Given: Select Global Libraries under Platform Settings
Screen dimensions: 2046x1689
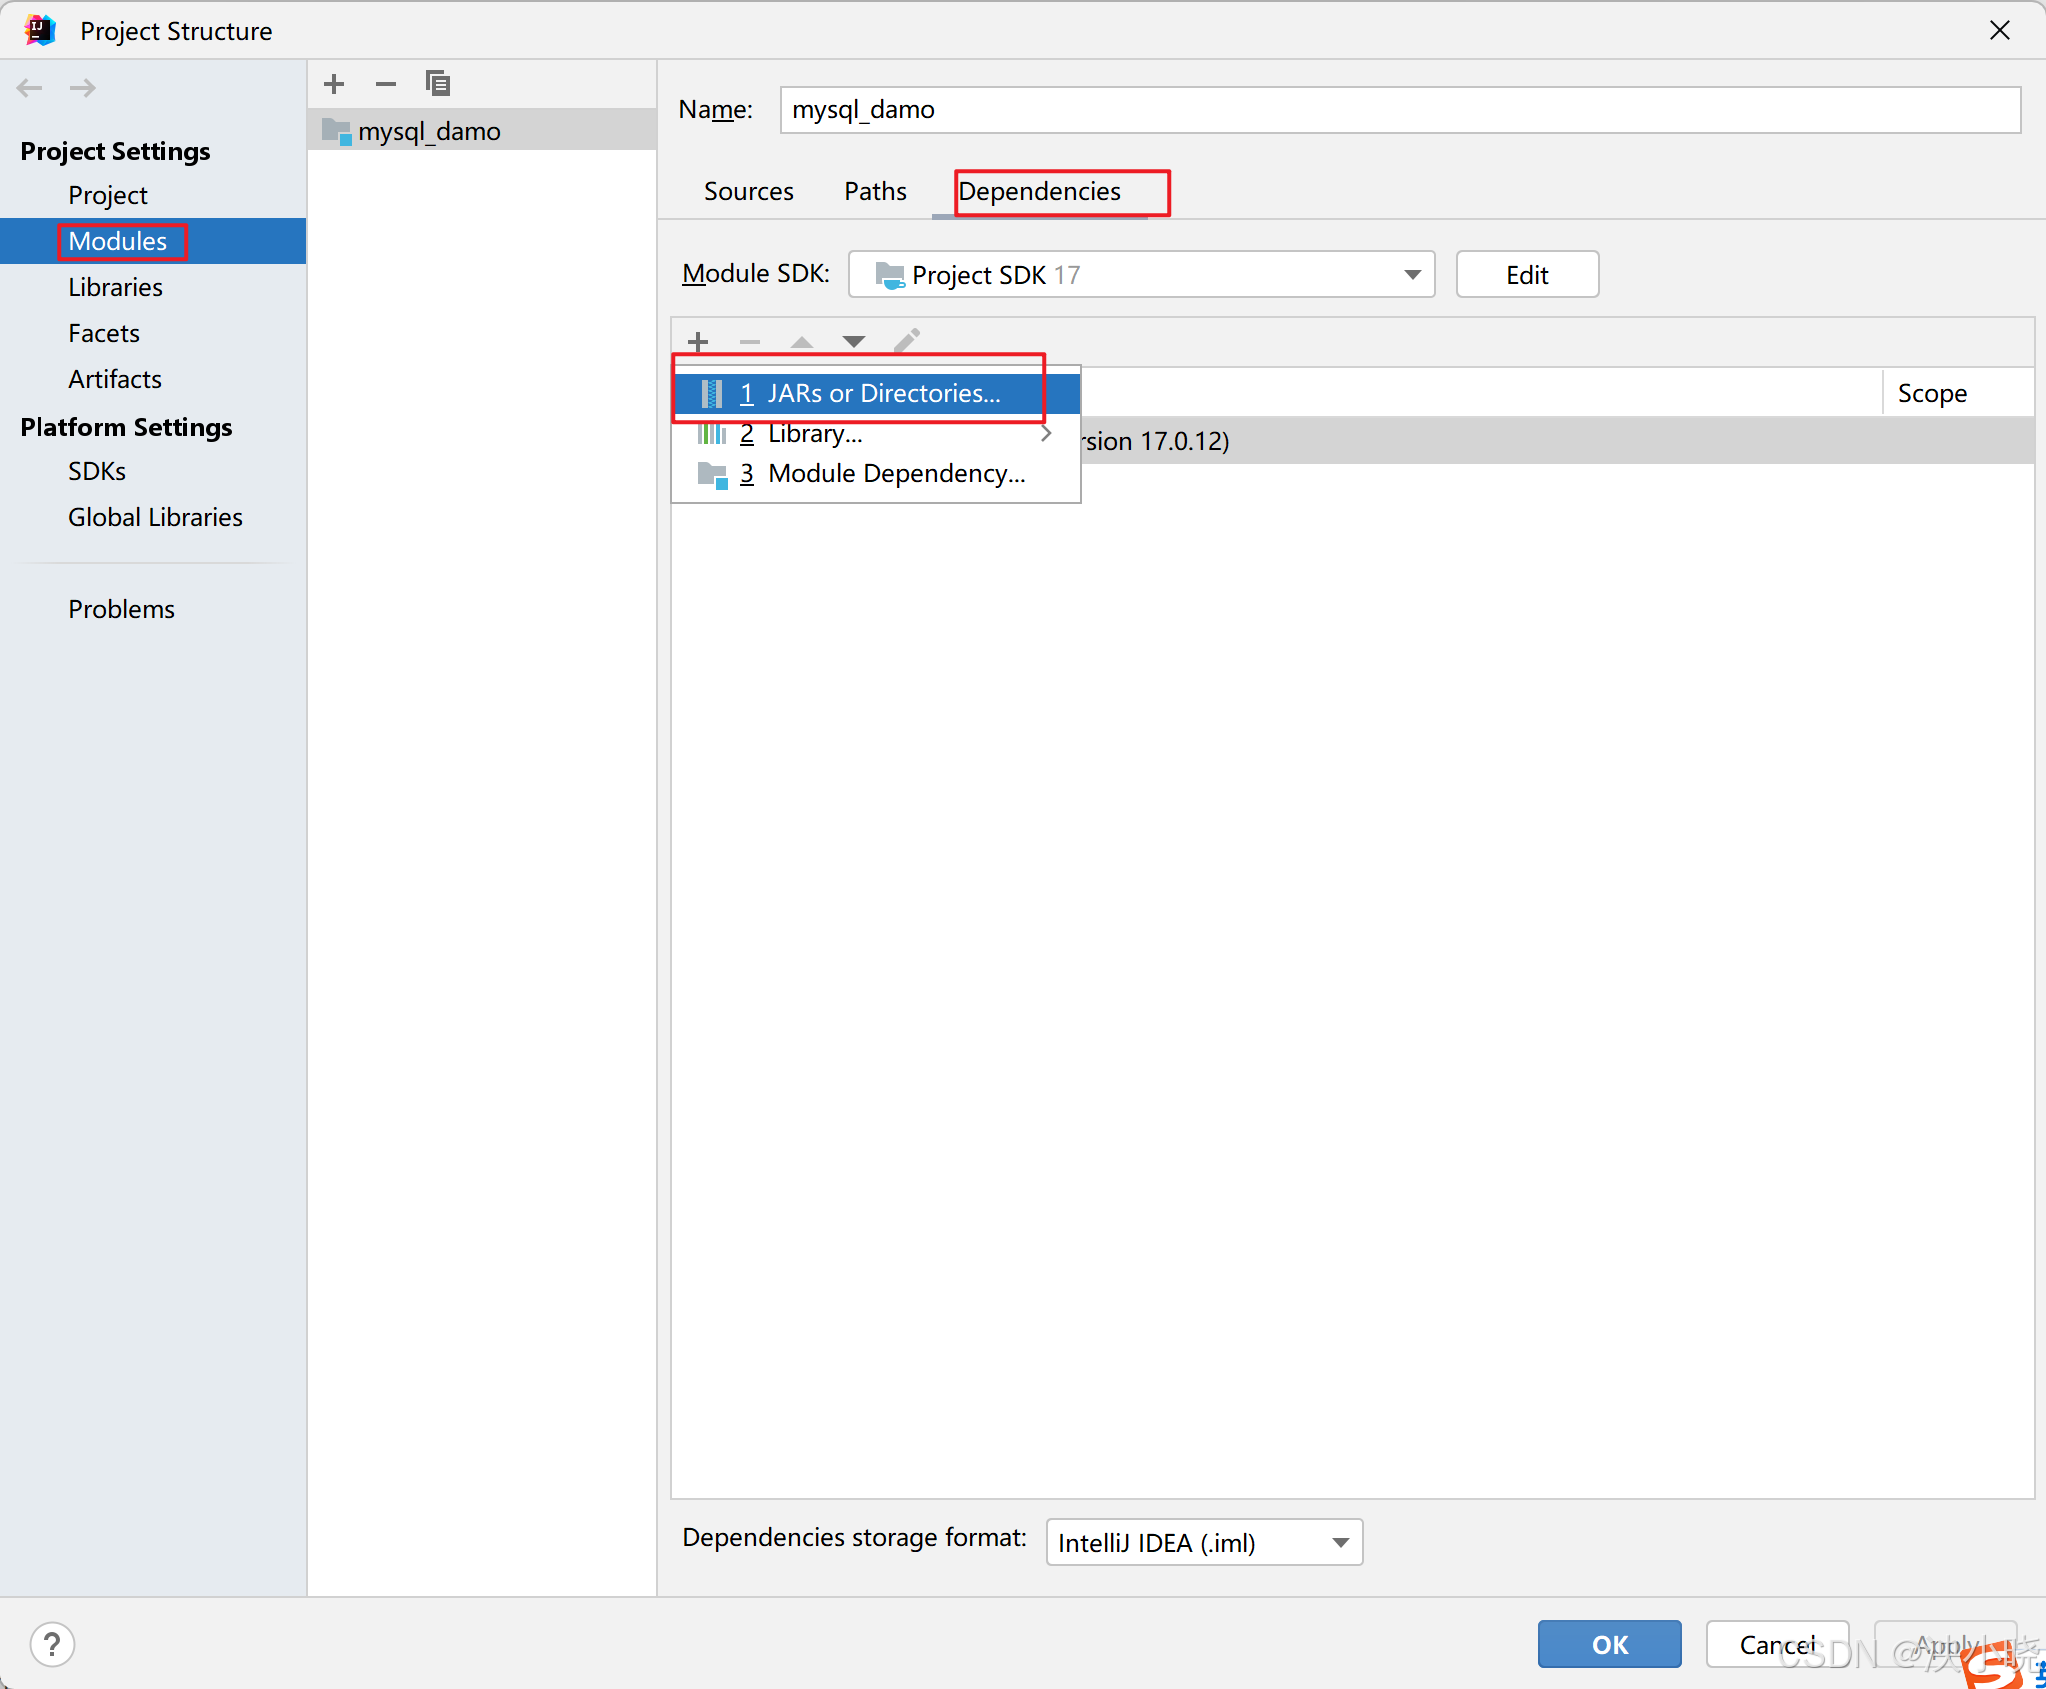Looking at the screenshot, I should (x=155, y=517).
